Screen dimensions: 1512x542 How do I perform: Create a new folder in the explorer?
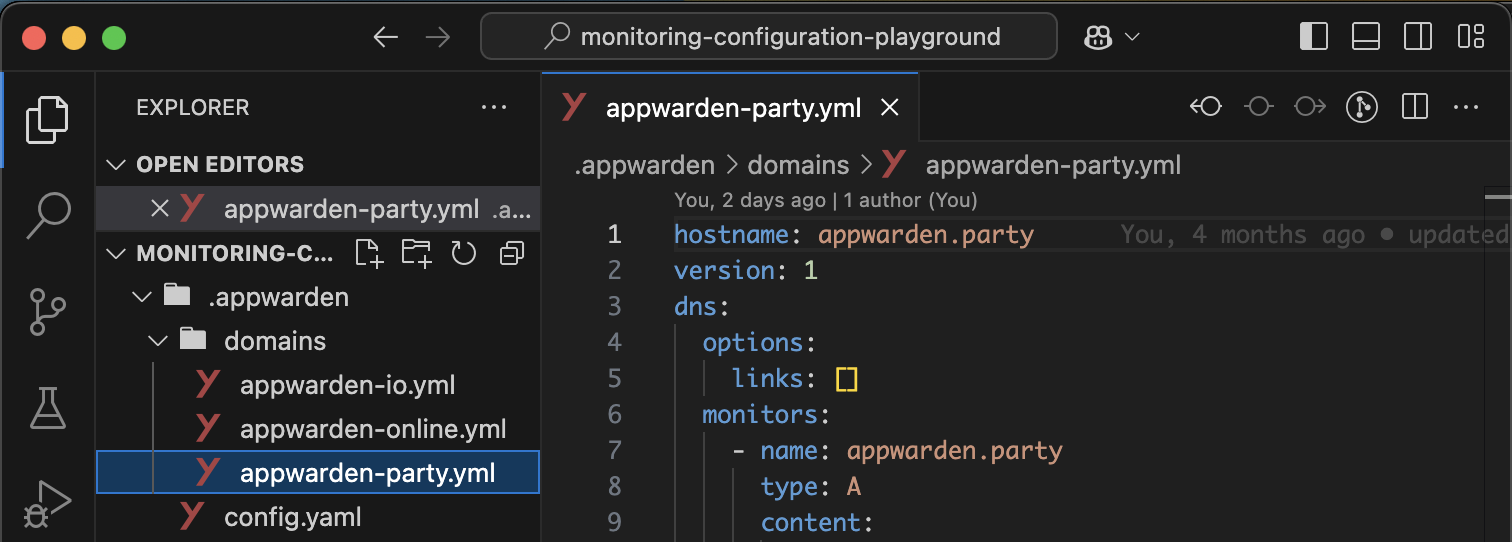tap(417, 253)
